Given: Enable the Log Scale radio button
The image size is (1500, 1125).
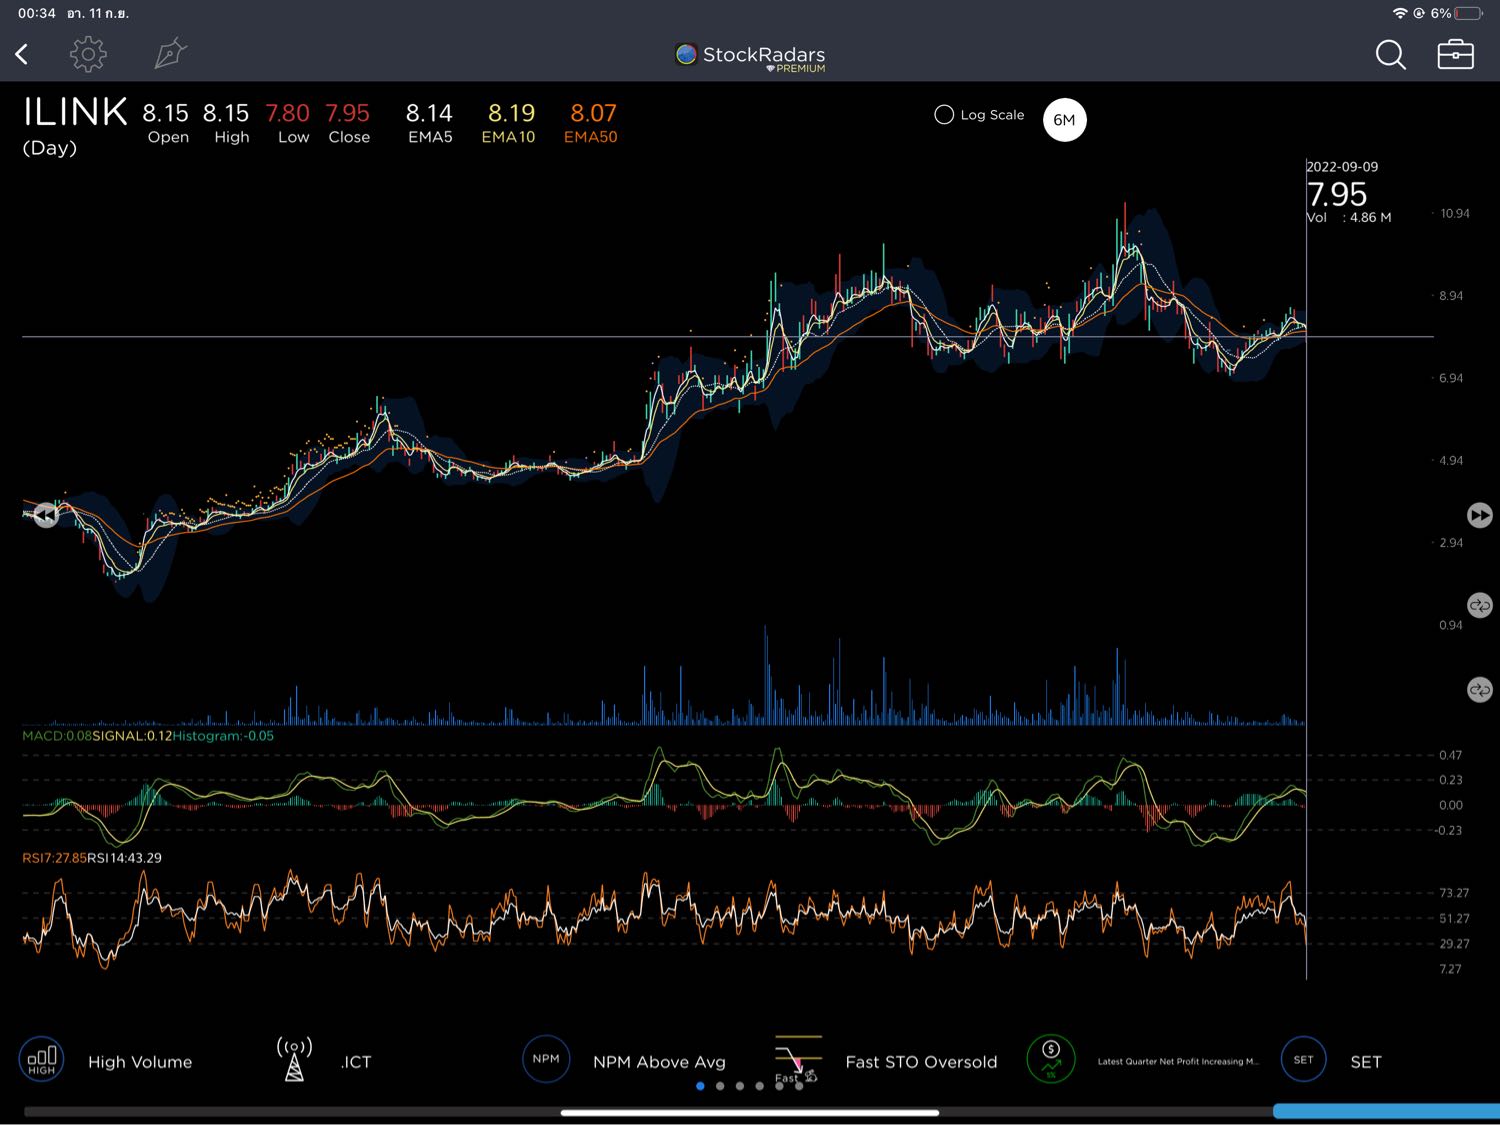Looking at the screenshot, I should pyautogui.click(x=944, y=115).
